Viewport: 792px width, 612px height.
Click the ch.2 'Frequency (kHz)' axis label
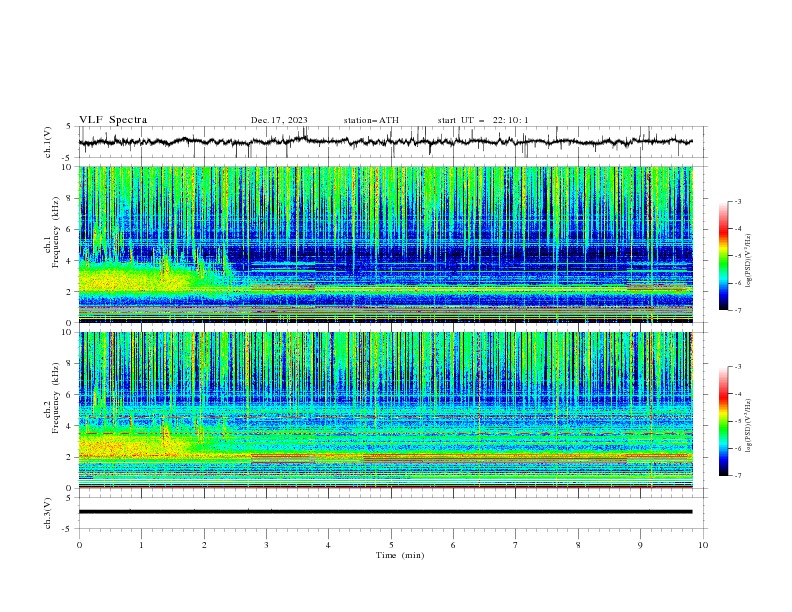coord(55,398)
